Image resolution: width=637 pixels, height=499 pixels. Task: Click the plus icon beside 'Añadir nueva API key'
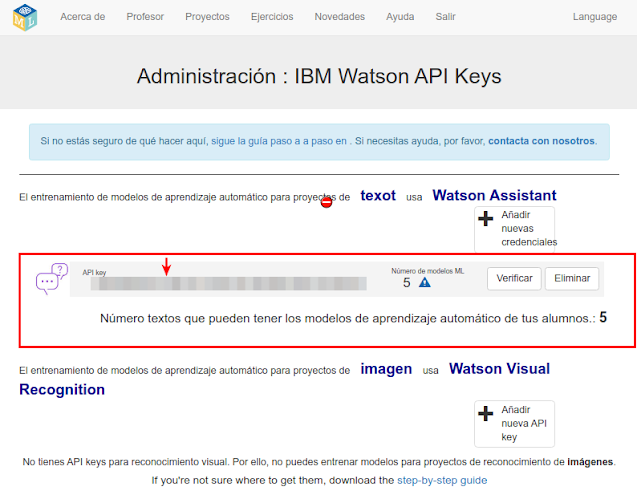(485, 414)
